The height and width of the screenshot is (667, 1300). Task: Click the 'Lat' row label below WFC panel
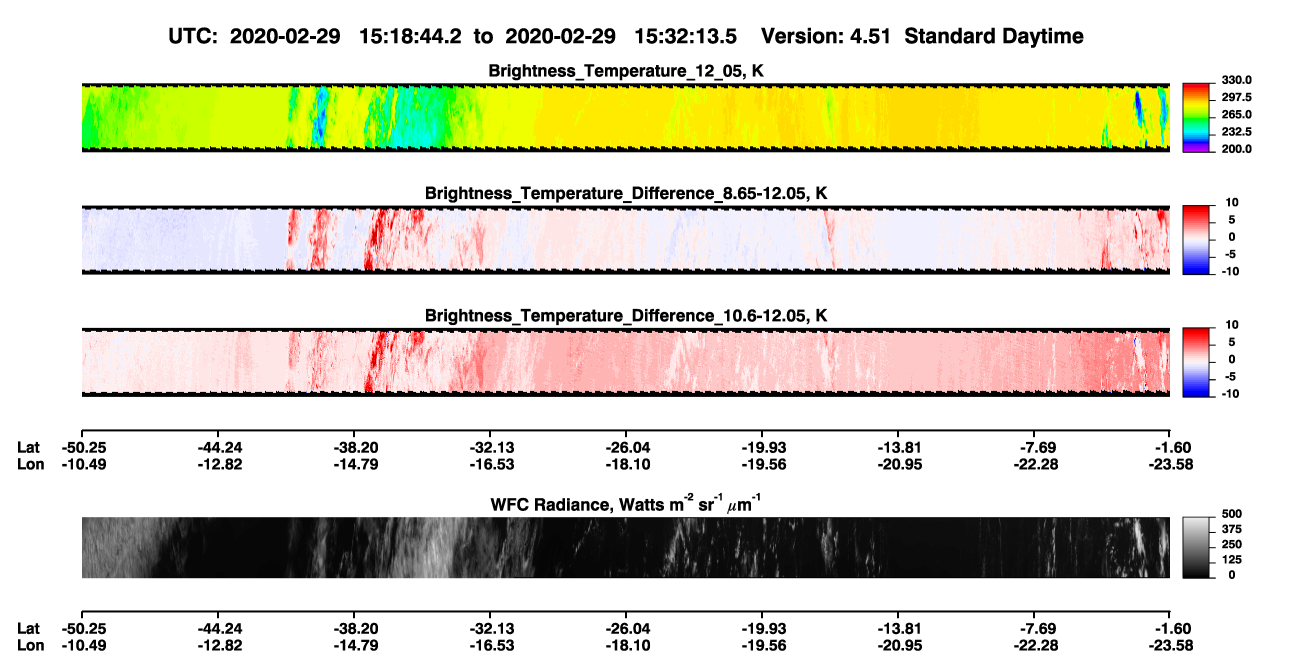click(x=29, y=629)
